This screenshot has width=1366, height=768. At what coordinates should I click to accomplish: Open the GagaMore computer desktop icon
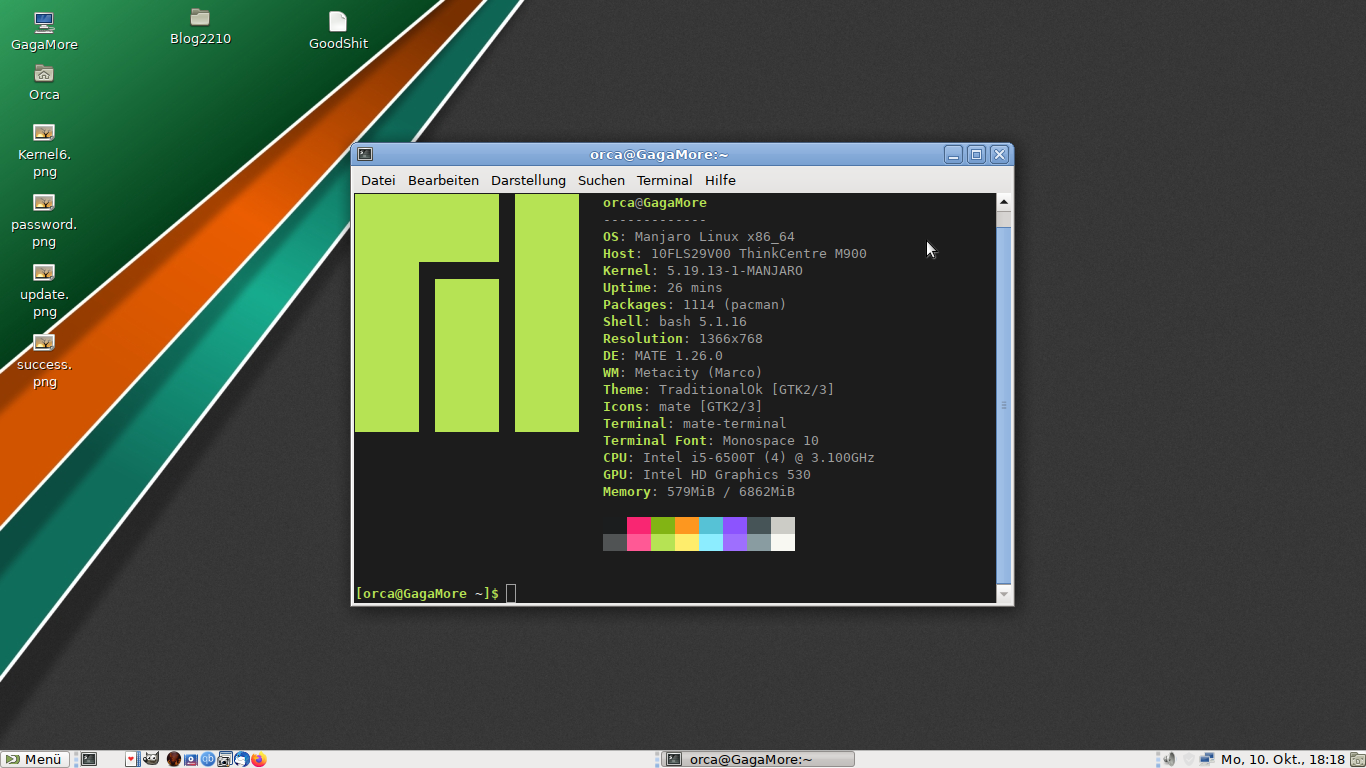(x=44, y=31)
